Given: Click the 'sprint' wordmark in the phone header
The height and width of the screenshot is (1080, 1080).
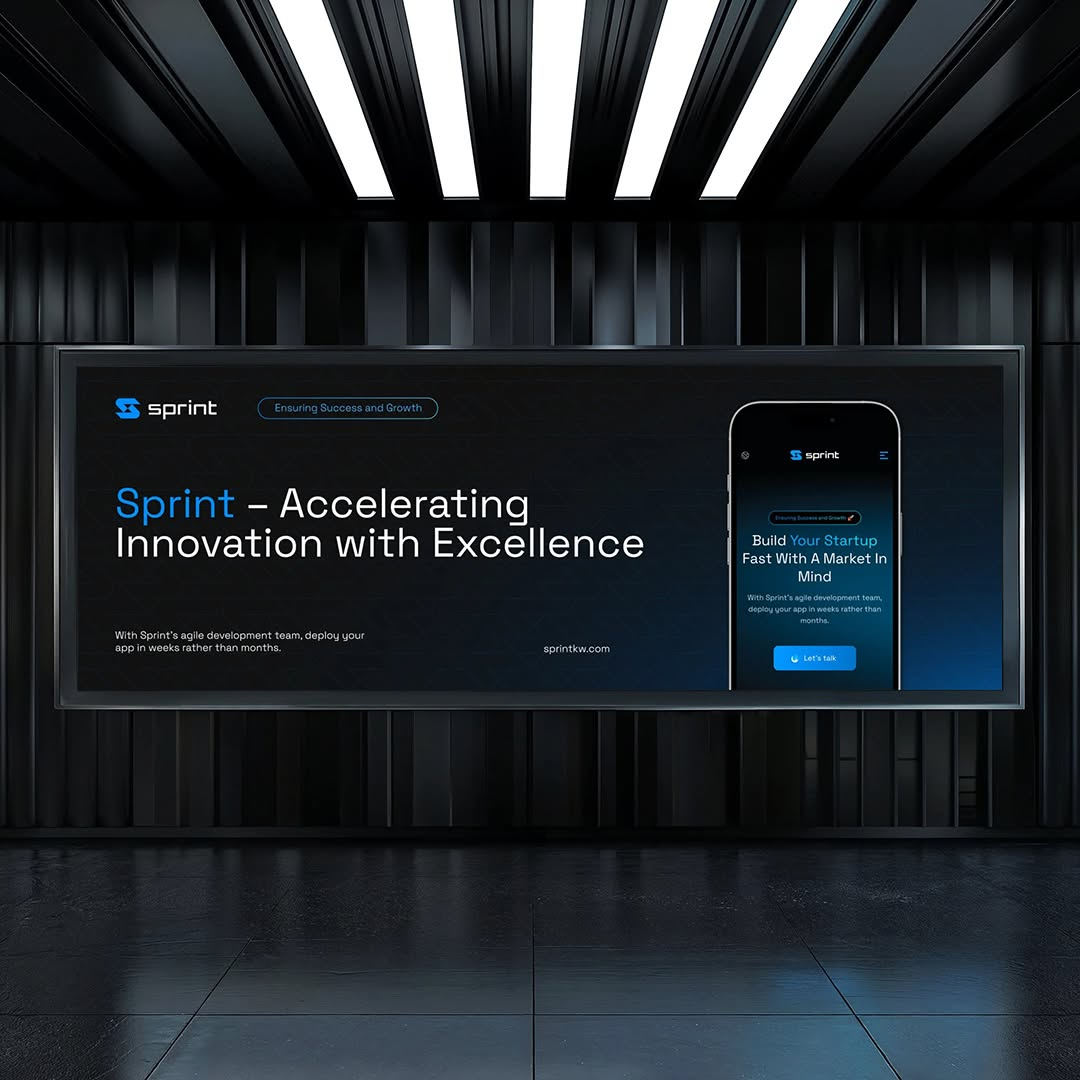Looking at the screenshot, I should point(823,455).
